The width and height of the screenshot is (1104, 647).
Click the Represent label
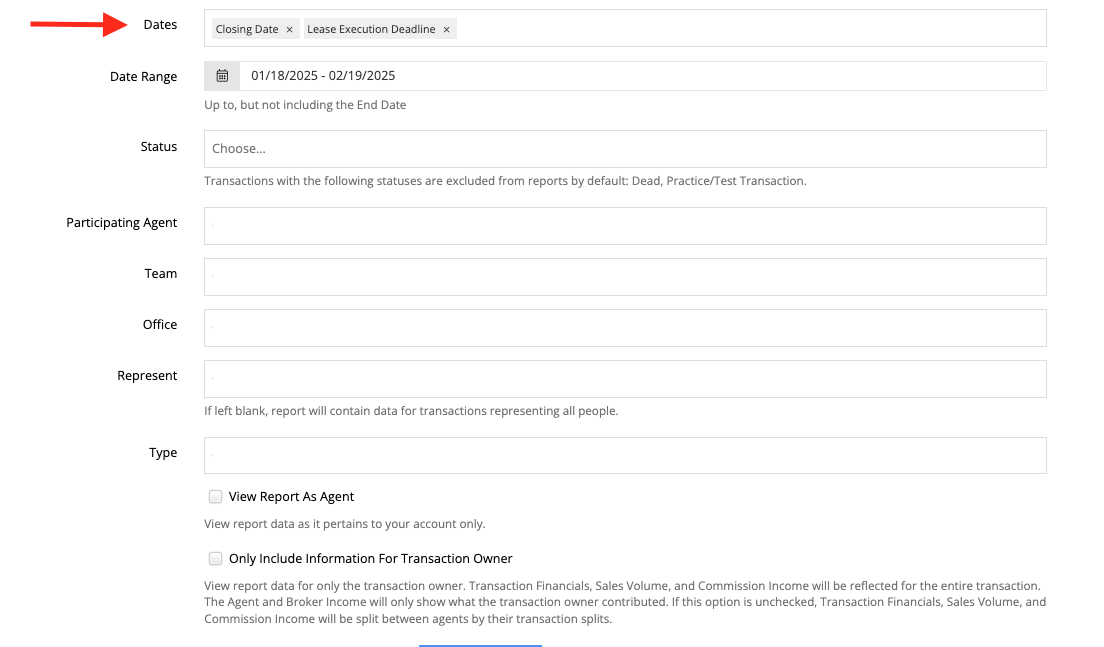(147, 376)
